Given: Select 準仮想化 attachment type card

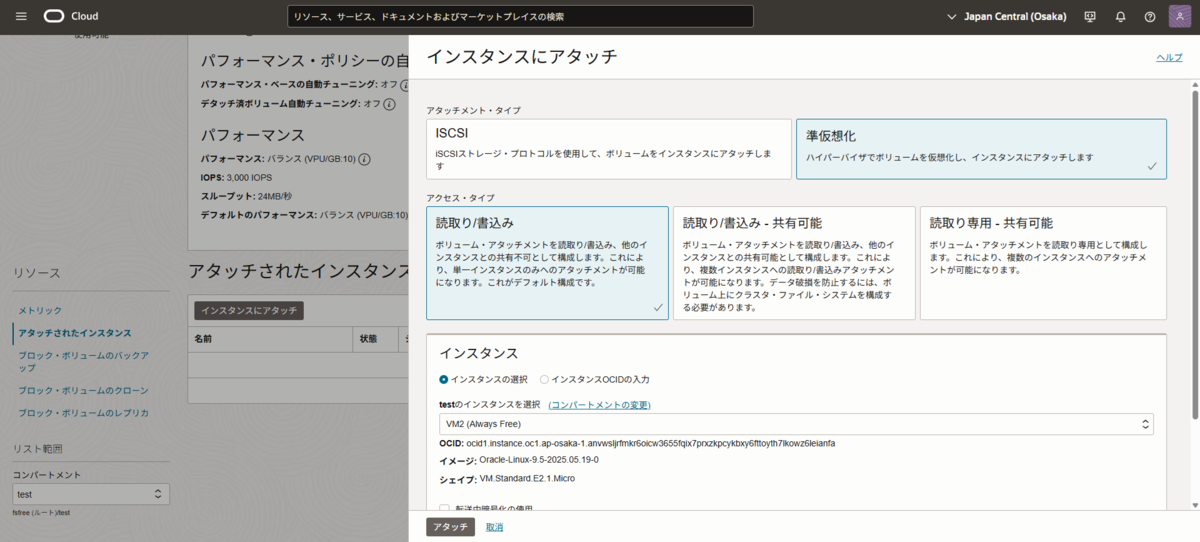Looking at the screenshot, I should coord(981,149).
